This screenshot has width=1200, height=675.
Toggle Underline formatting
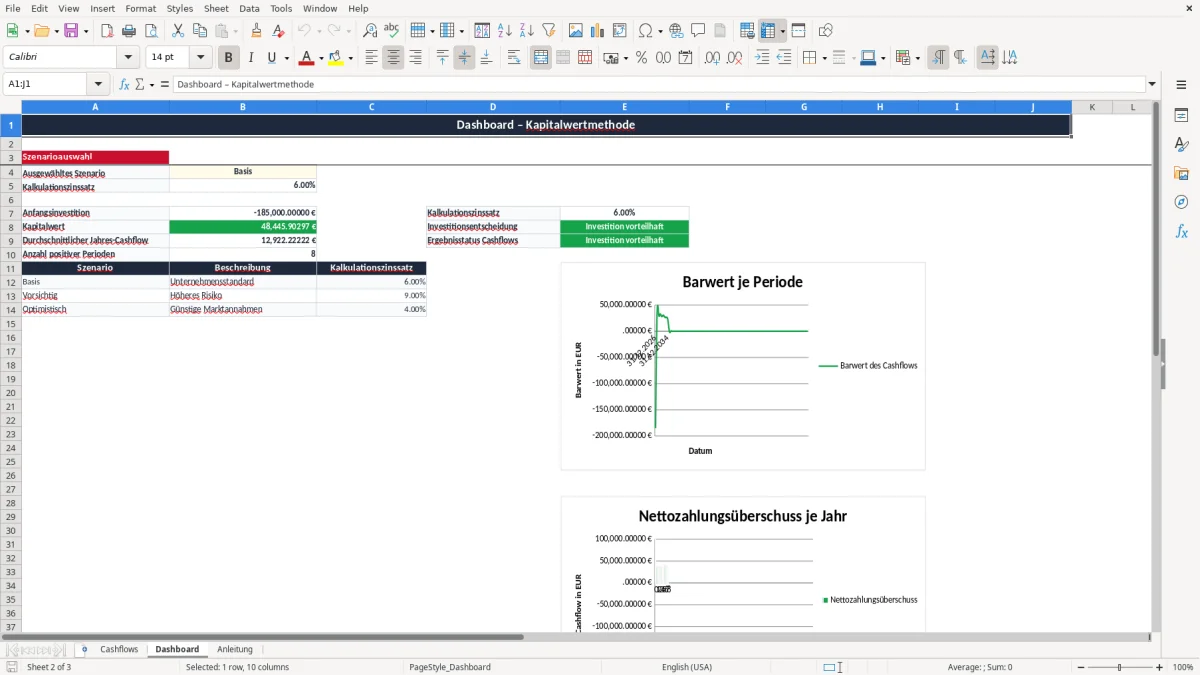click(x=271, y=58)
